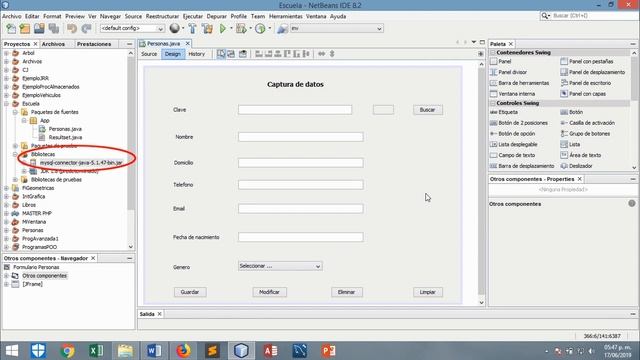Image resolution: width=640 pixels, height=360 pixels.
Task: Open the browser selection dropdown in toolbar
Action: (x=336, y=29)
